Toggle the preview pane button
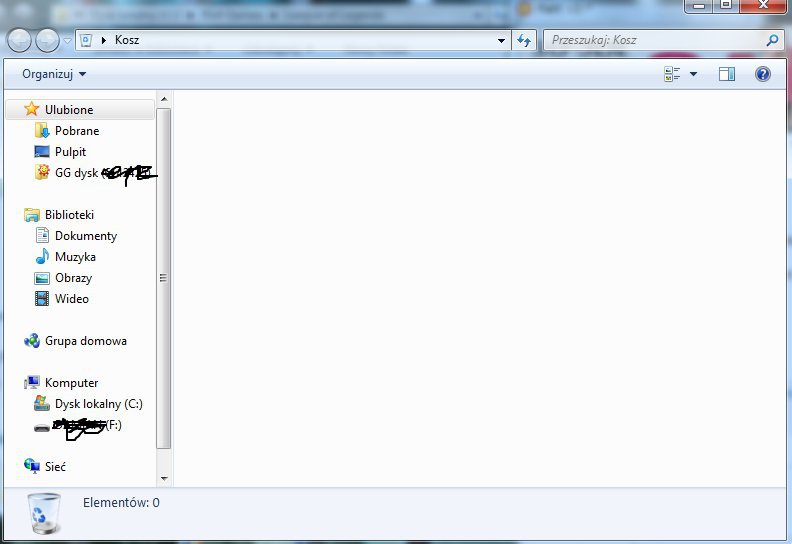Screen dimensions: 792x544 727,74
